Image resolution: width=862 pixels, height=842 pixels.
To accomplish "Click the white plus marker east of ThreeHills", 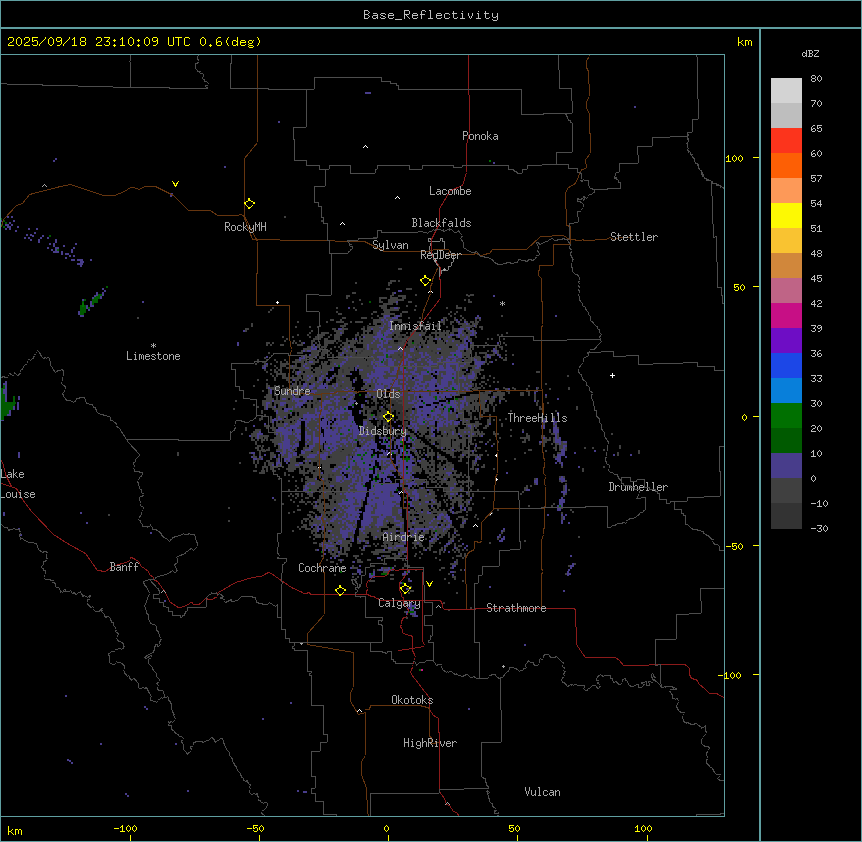I will click(612, 375).
